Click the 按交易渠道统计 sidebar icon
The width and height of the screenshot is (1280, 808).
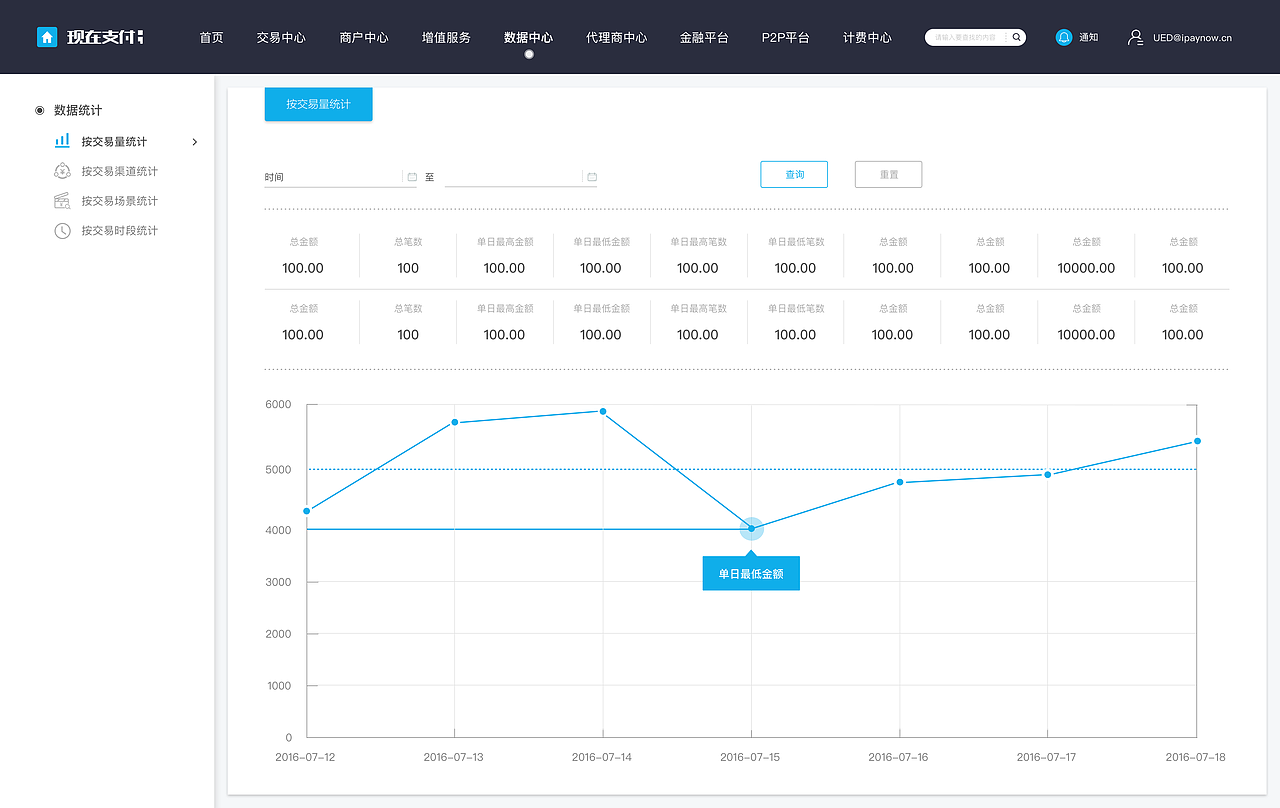coord(62,171)
